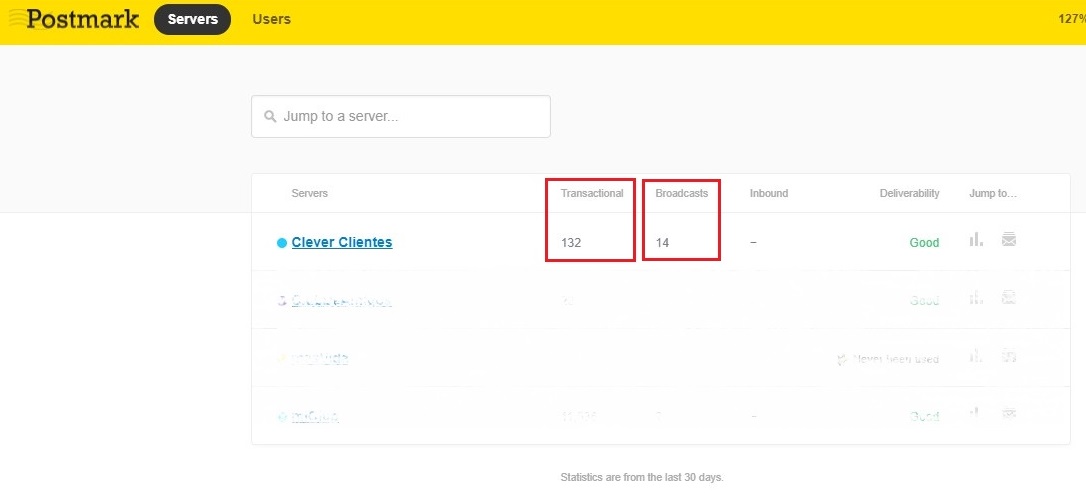Click the magnifier icon in the search box
Screen dimensions: 1086x494
[270, 117]
